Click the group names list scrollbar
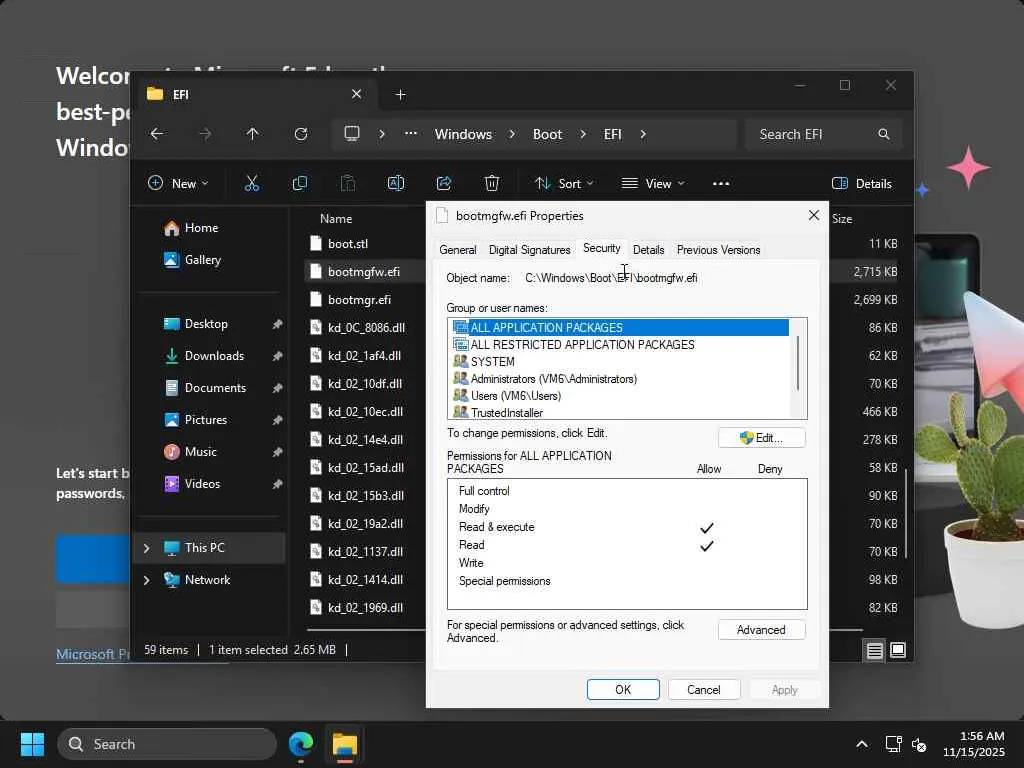This screenshot has height=768, width=1024. coord(798,363)
